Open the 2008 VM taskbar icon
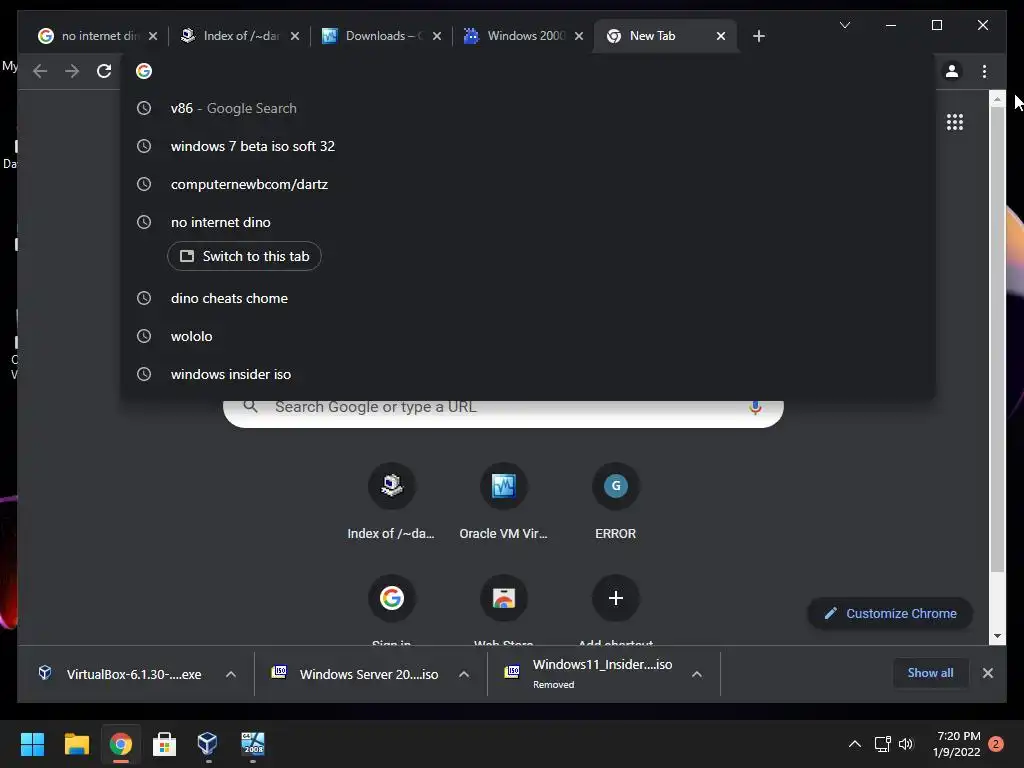 (x=253, y=744)
